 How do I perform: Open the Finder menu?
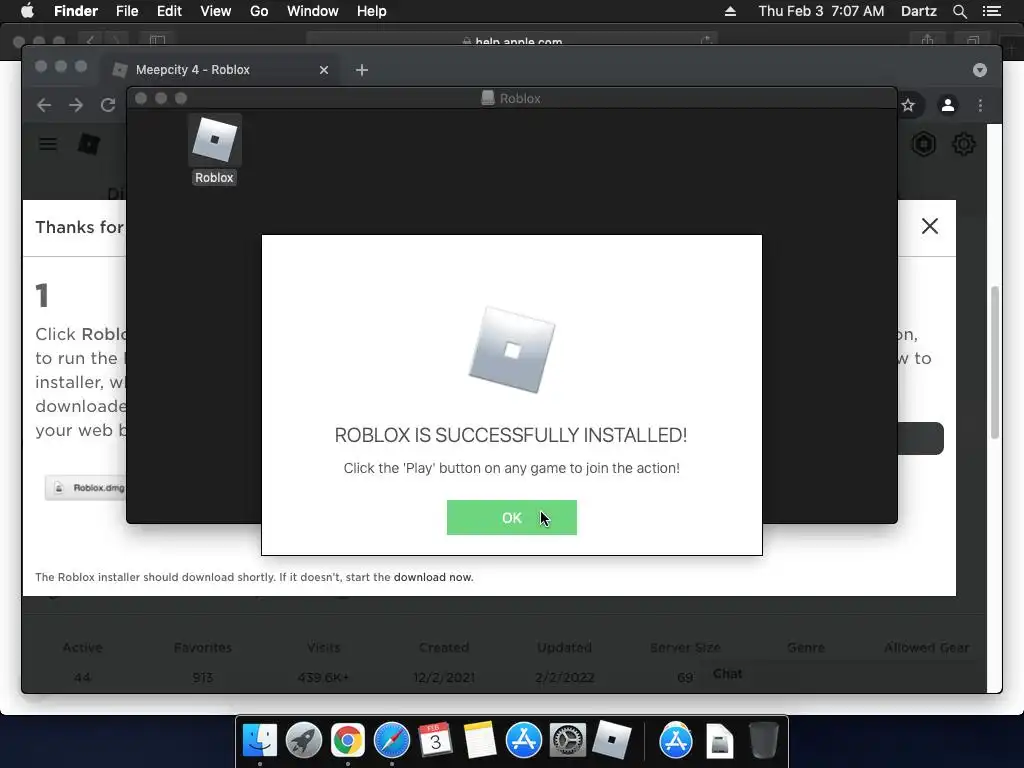coord(76,11)
